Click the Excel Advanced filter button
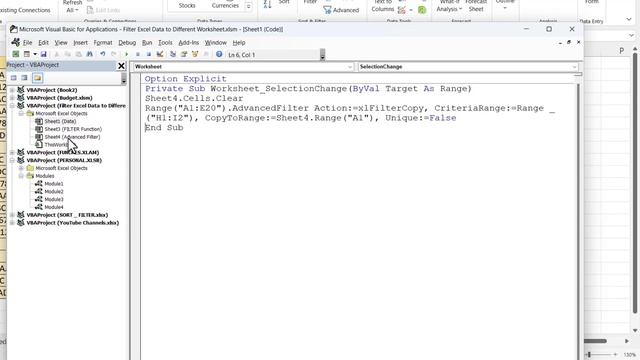Image resolution: width=640 pixels, height=360 pixels. (341, 10)
